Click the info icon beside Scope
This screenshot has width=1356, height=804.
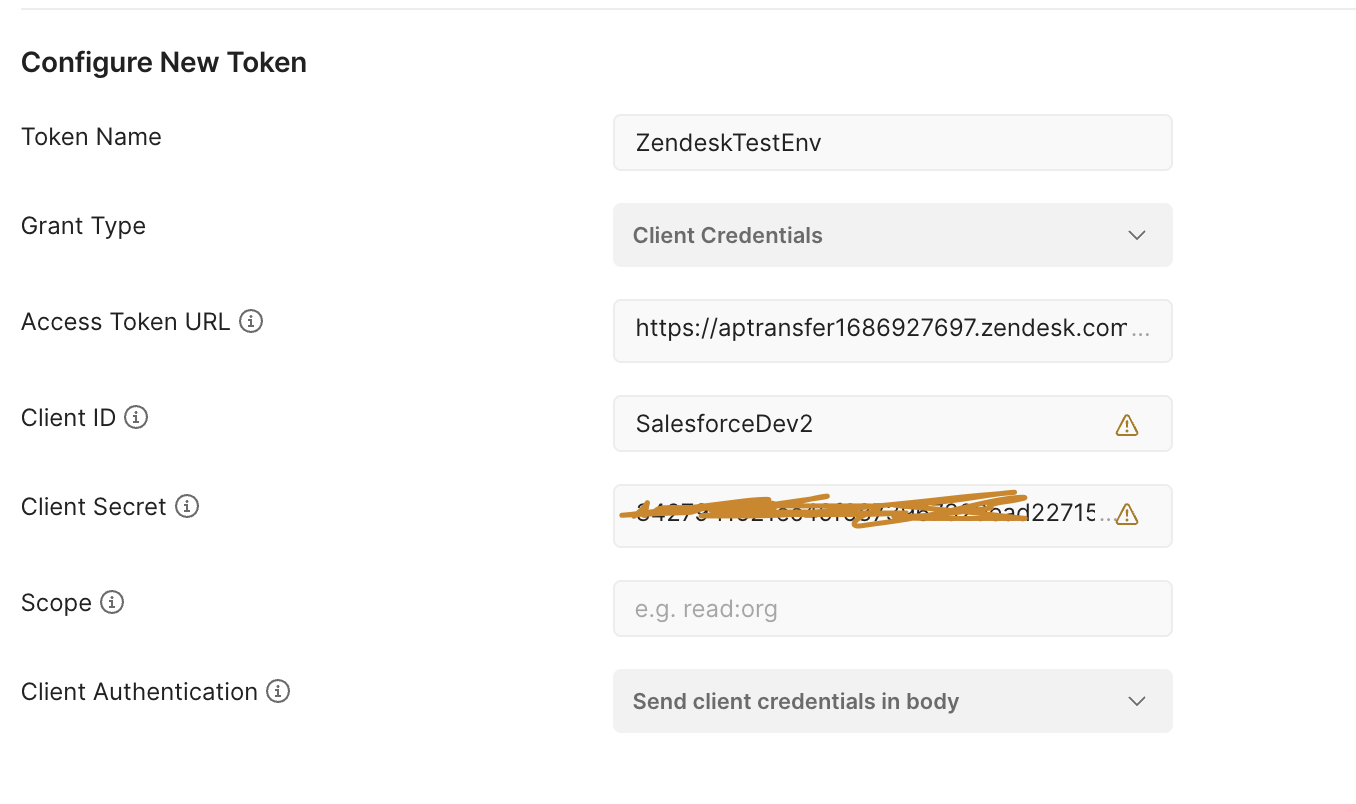[112, 603]
